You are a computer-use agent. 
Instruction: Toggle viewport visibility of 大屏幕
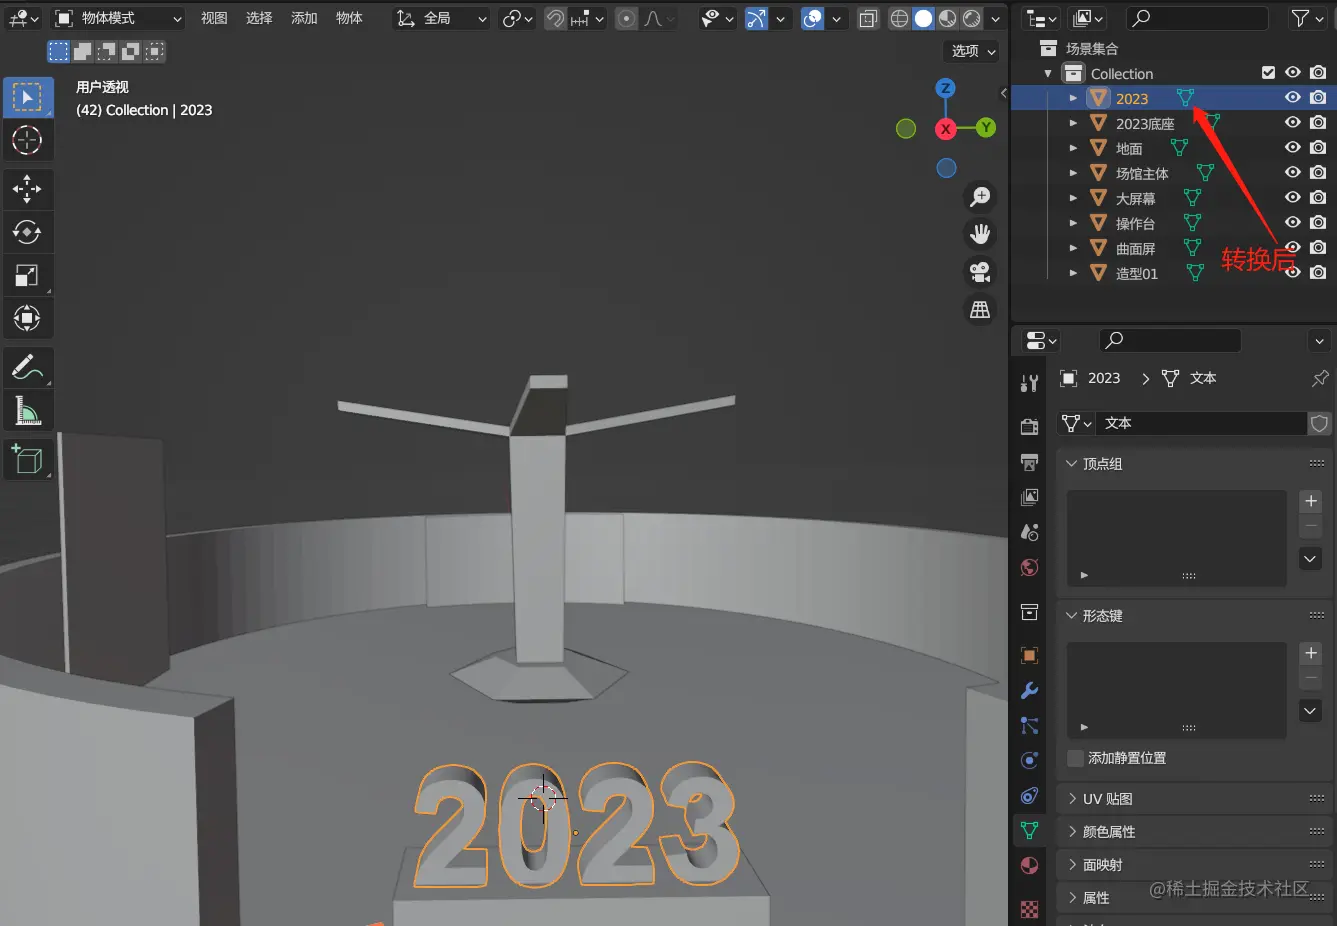[1293, 198]
